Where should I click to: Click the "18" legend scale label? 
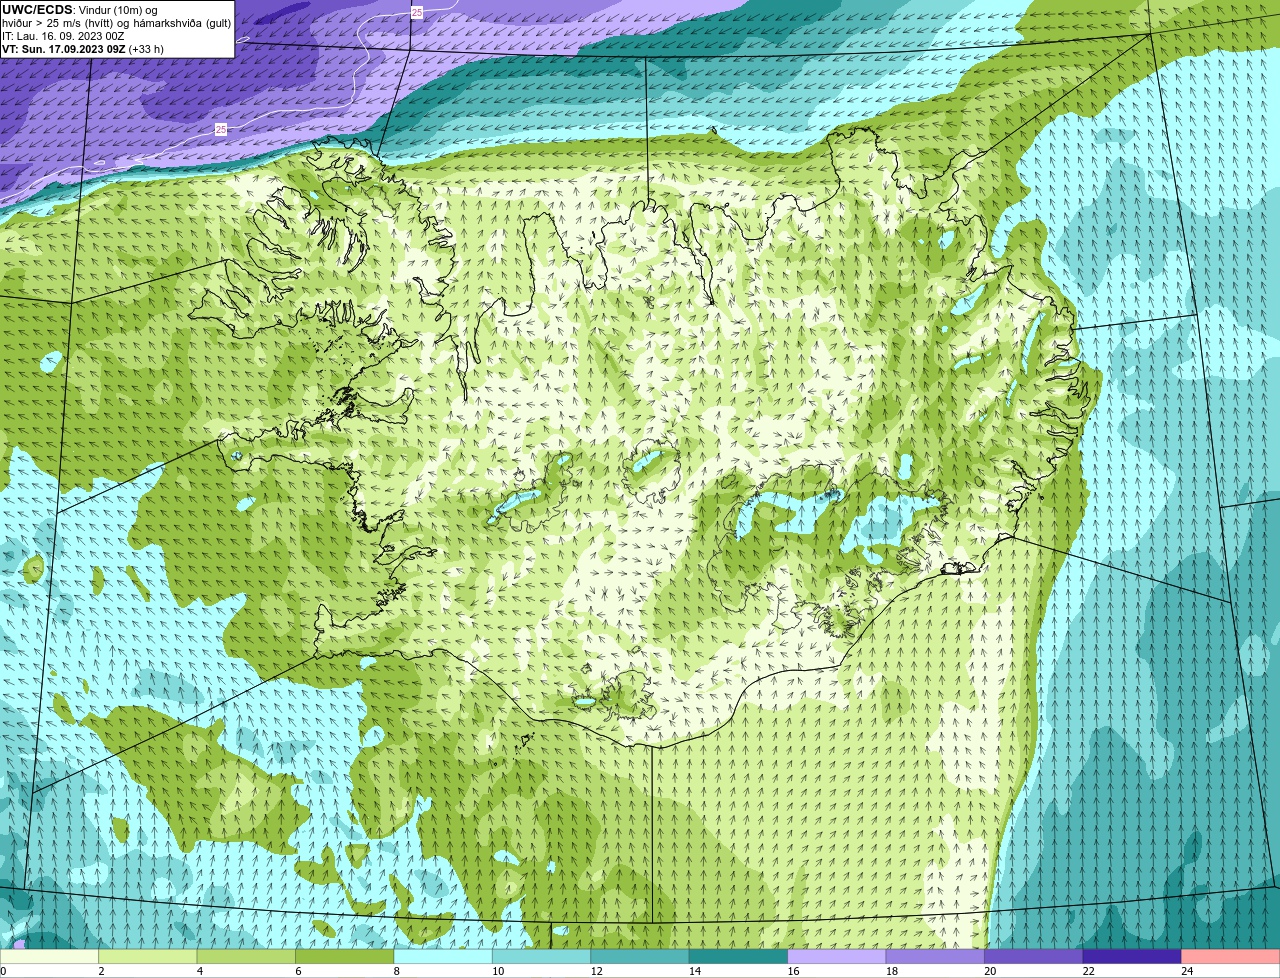(891, 971)
